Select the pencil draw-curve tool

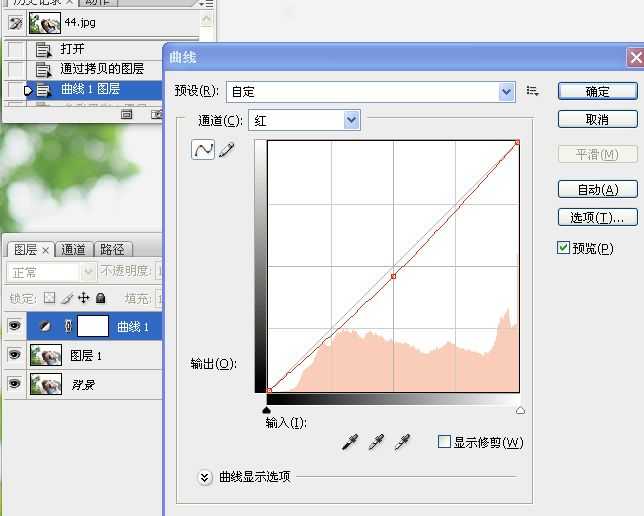227,150
